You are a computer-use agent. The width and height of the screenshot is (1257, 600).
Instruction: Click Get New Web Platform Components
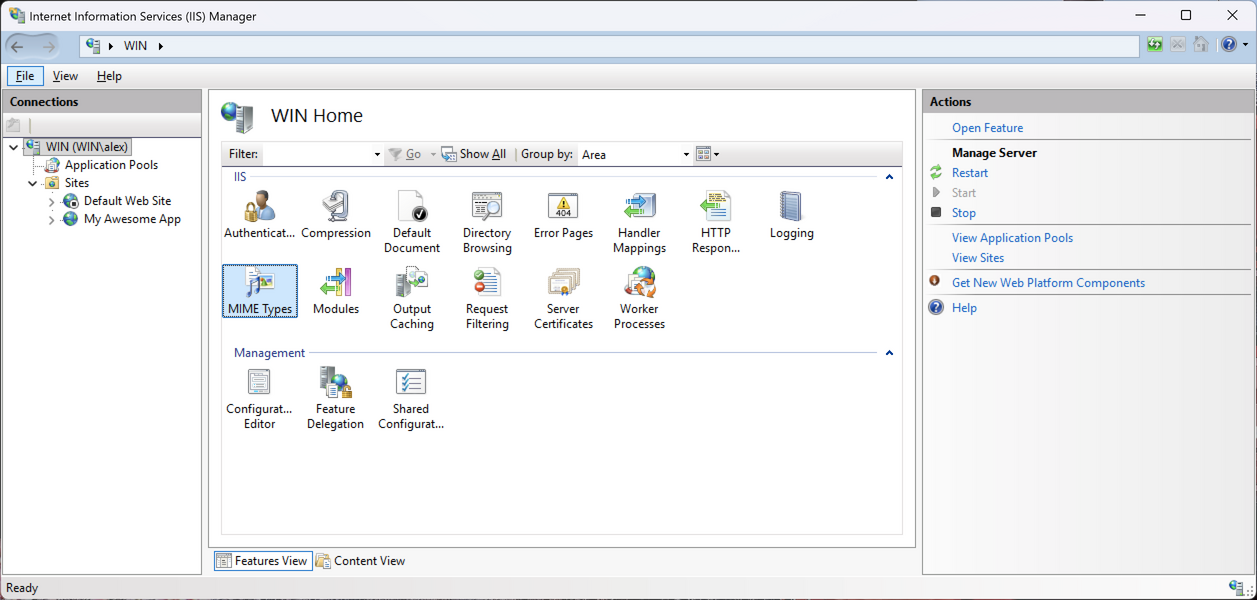(1048, 283)
